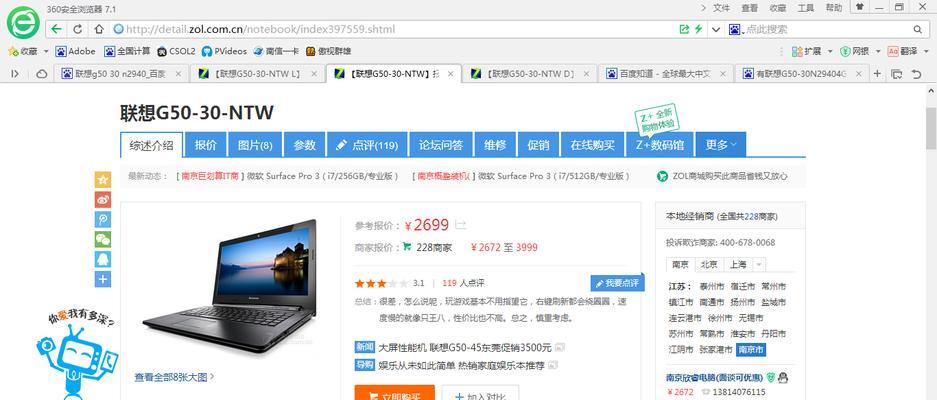Viewport: 937px width, 400px height.
Task: Open 南京欣睿电脑 dealer link
Action: 714,377
